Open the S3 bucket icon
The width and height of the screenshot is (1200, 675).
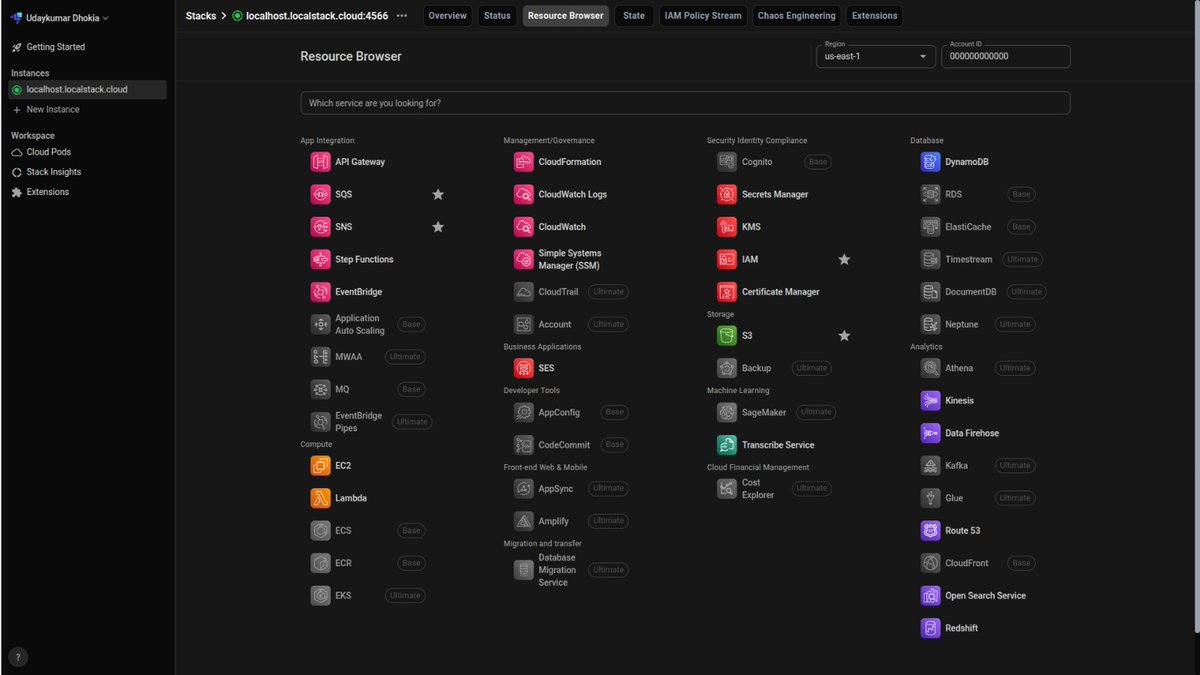point(727,336)
